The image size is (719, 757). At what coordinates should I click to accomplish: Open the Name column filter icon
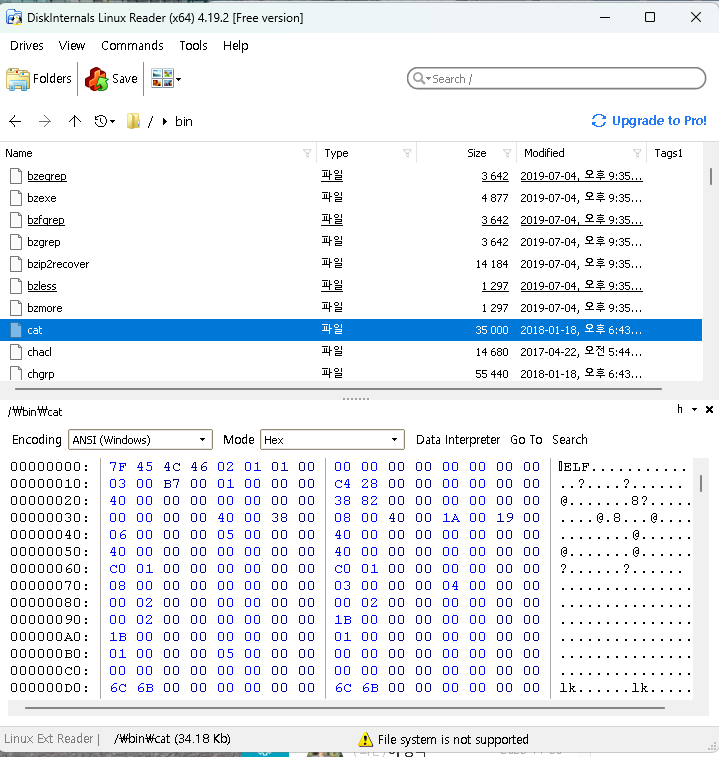click(x=307, y=153)
